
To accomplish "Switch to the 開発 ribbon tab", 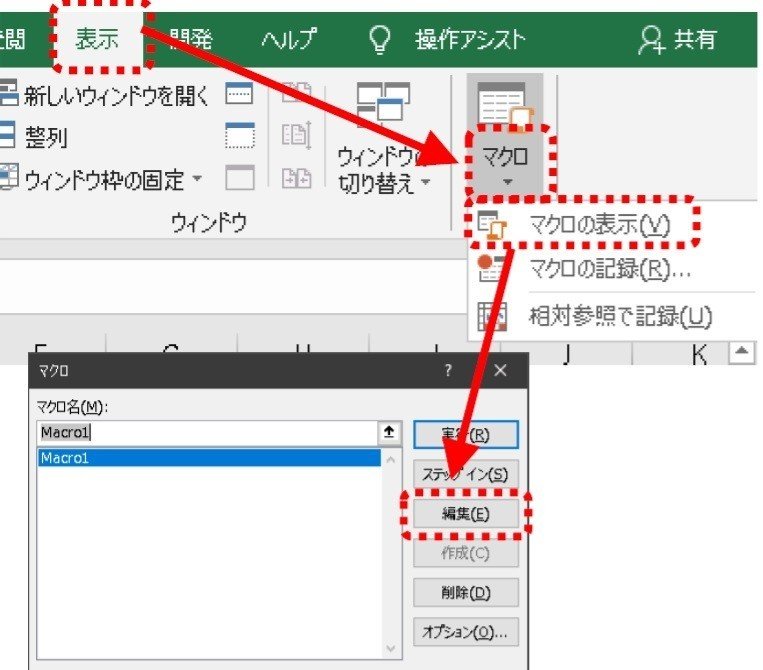I will tap(191, 39).
